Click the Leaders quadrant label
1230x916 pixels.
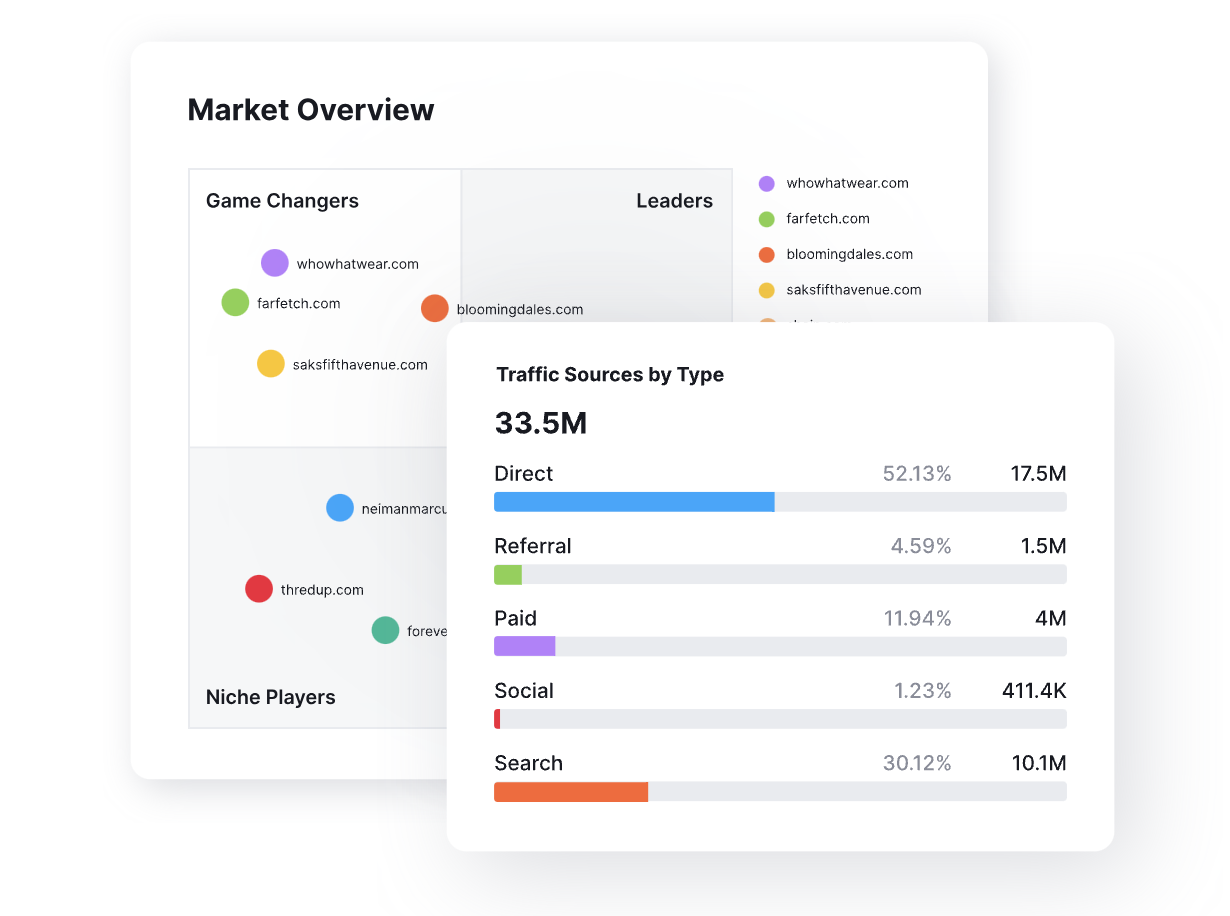[x=674, y=201]
